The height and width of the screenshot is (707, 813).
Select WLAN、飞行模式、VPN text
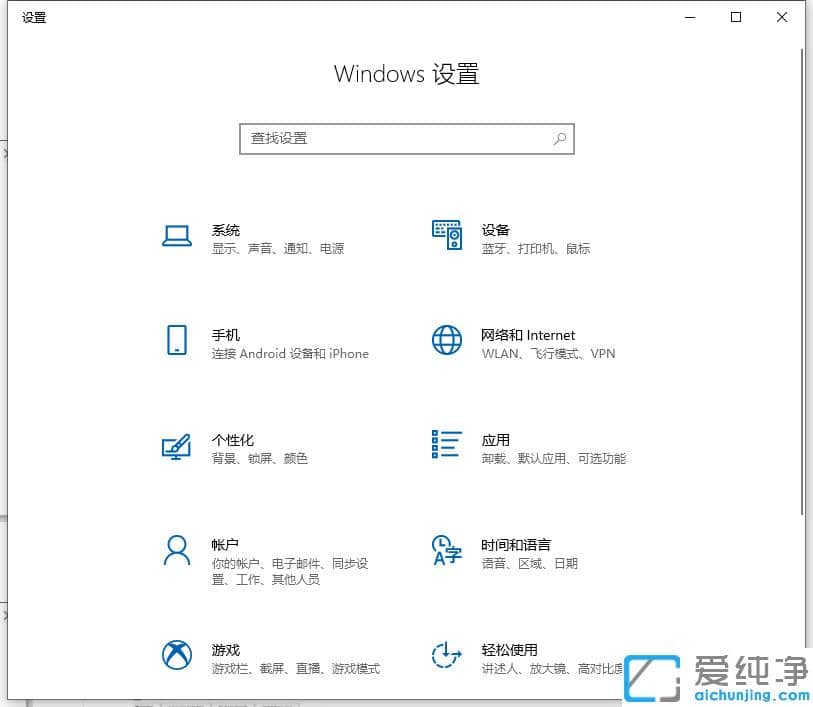[548, 353]
